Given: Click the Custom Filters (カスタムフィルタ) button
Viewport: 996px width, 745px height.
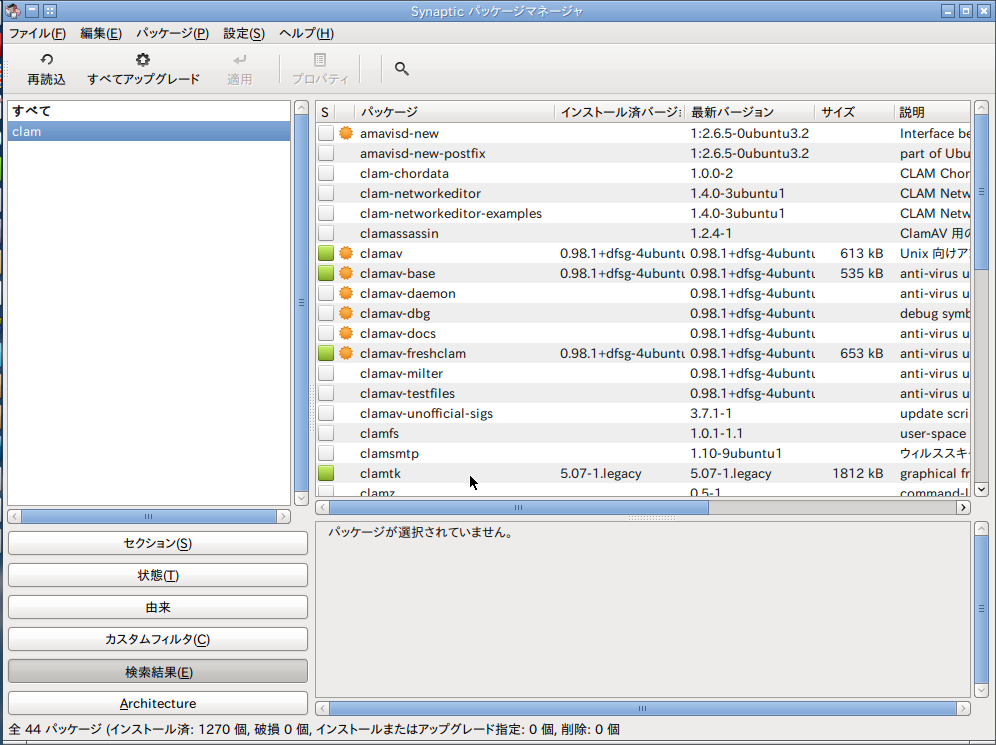Looking at the screenshot, I should click(x=158, y=639).
